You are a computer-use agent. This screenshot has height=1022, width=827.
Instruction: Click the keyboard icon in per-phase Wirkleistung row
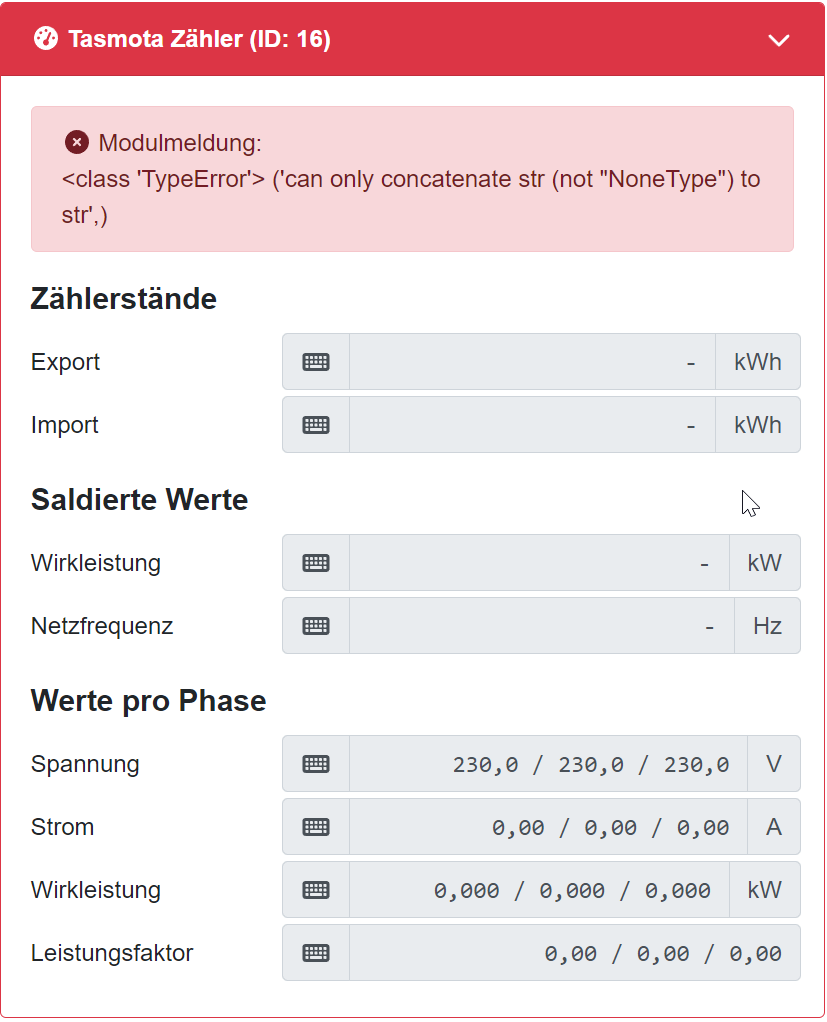(316, 890)
